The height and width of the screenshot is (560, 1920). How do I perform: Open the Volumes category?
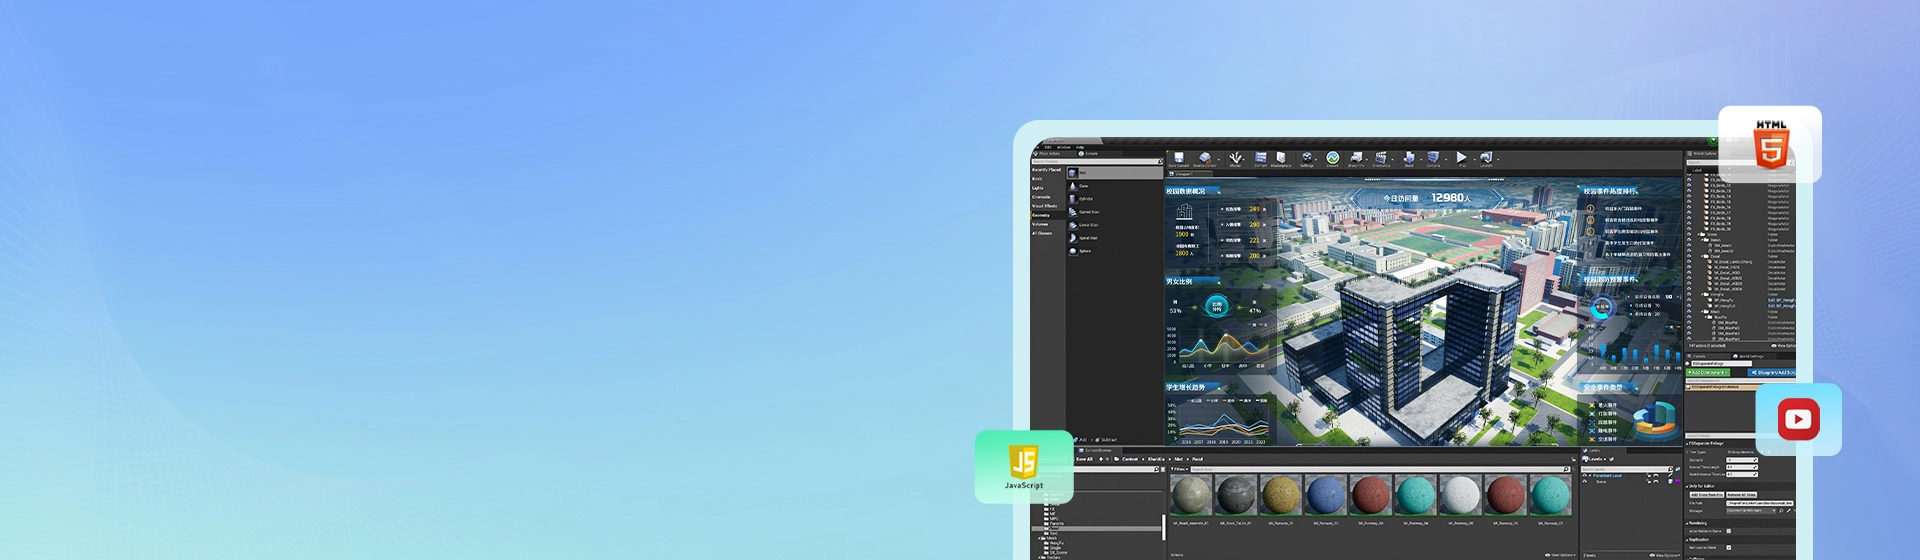[x=1040, y=224]
